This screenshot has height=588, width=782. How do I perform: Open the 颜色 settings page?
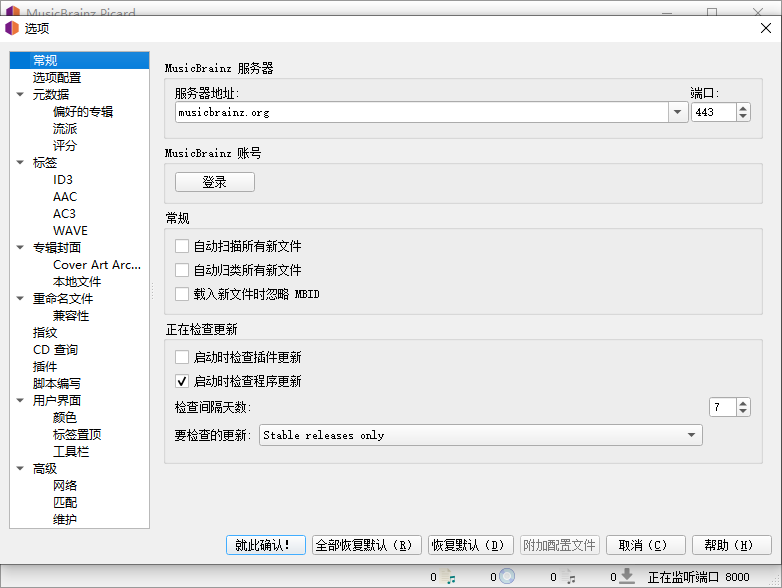[65, 417]
